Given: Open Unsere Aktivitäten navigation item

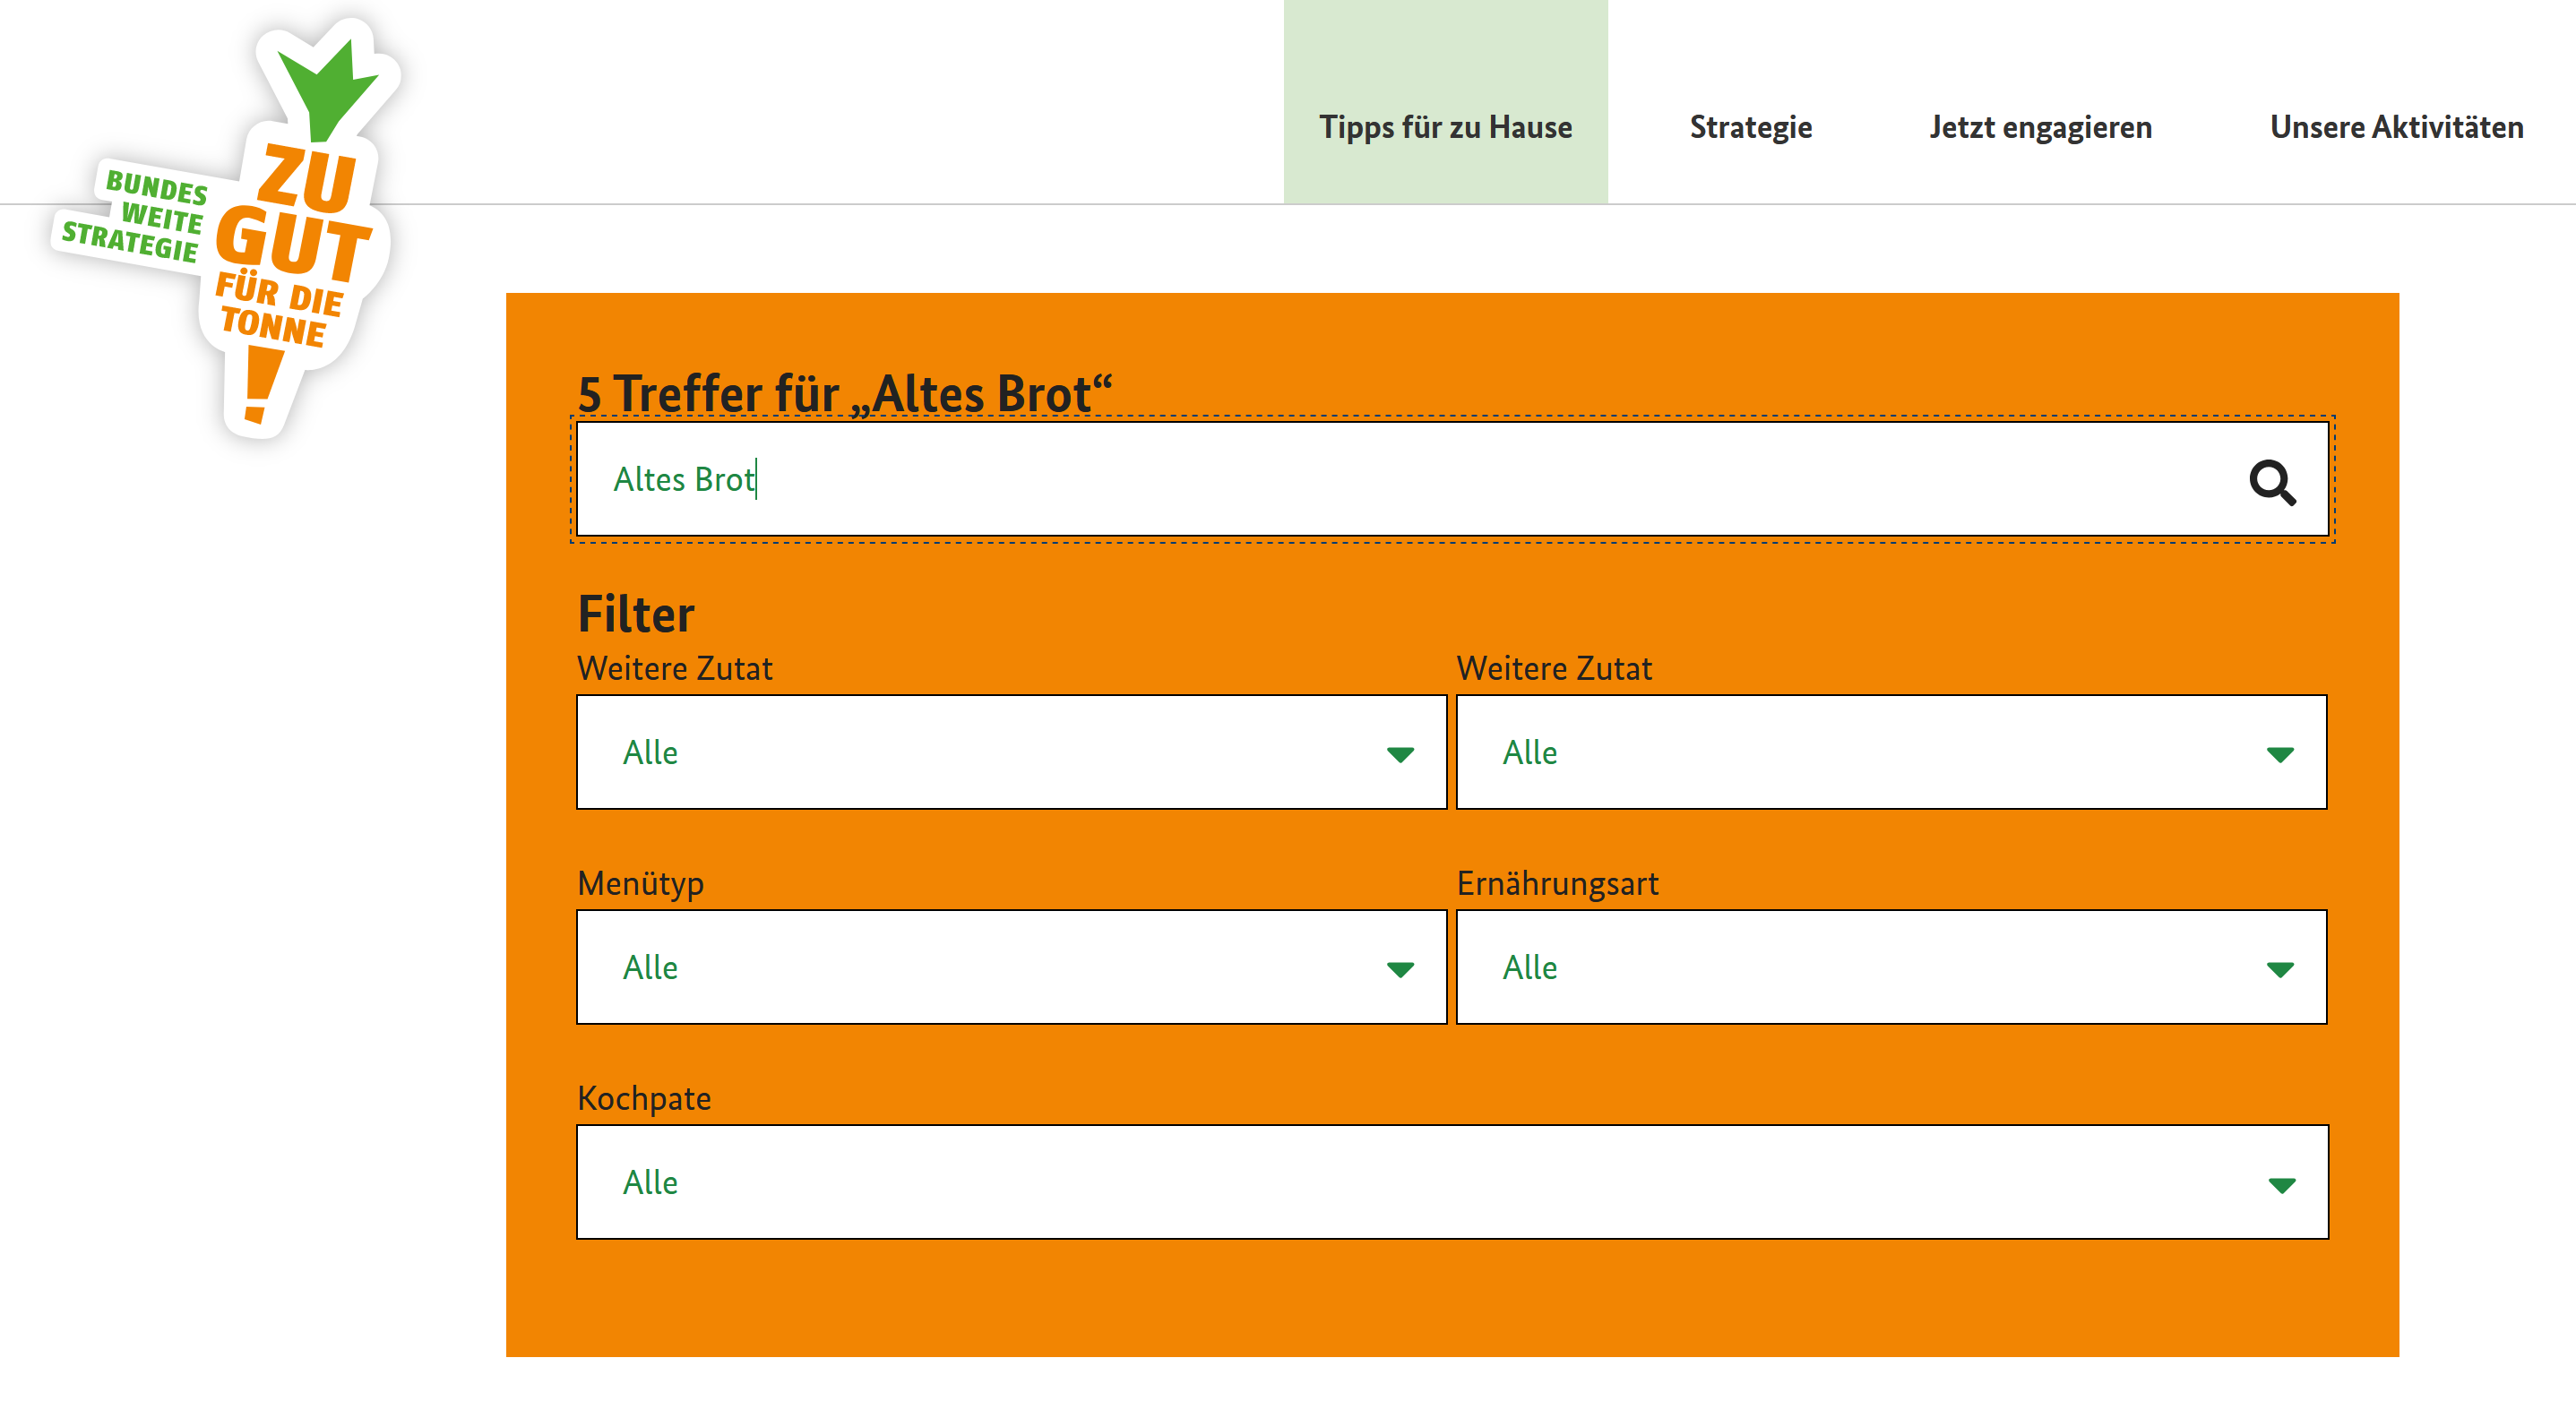Looking at the screenshot, I should tap(2396, 127).
